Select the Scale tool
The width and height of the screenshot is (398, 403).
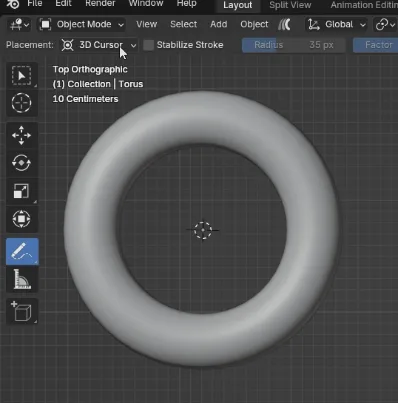tap(22, 191)
